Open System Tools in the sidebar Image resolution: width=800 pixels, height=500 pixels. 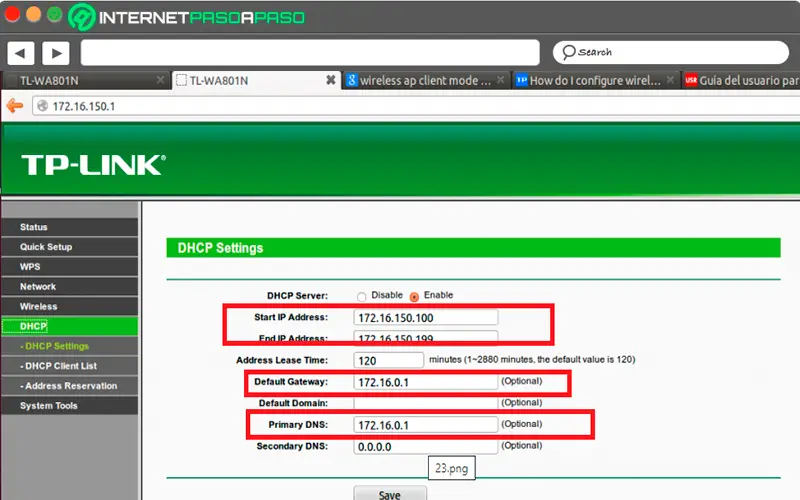click(x=70, y=406)
